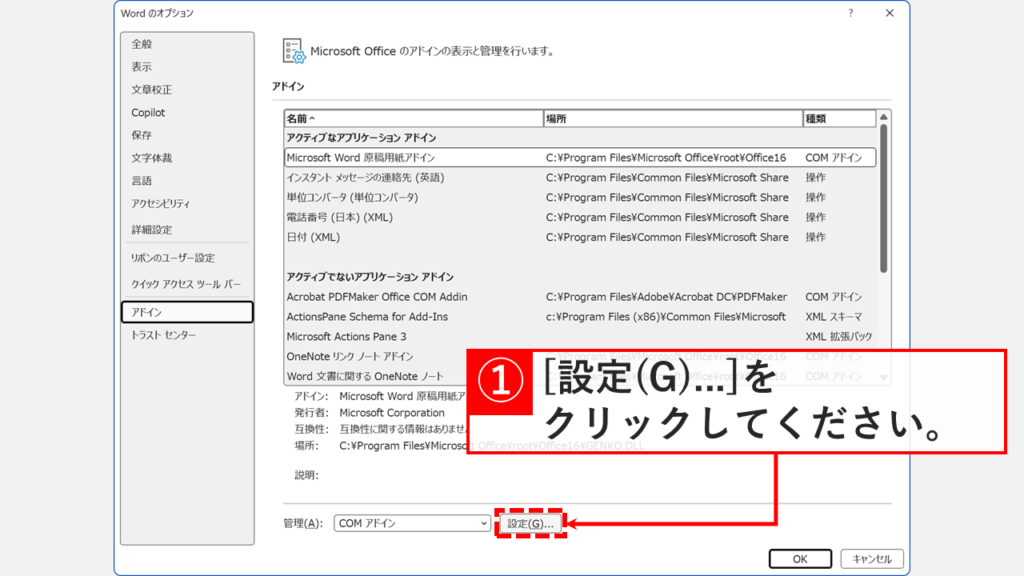Close the Word のオプション dialog
Image resolution: width=1024 pixels, height=576 pixels.
889,13
